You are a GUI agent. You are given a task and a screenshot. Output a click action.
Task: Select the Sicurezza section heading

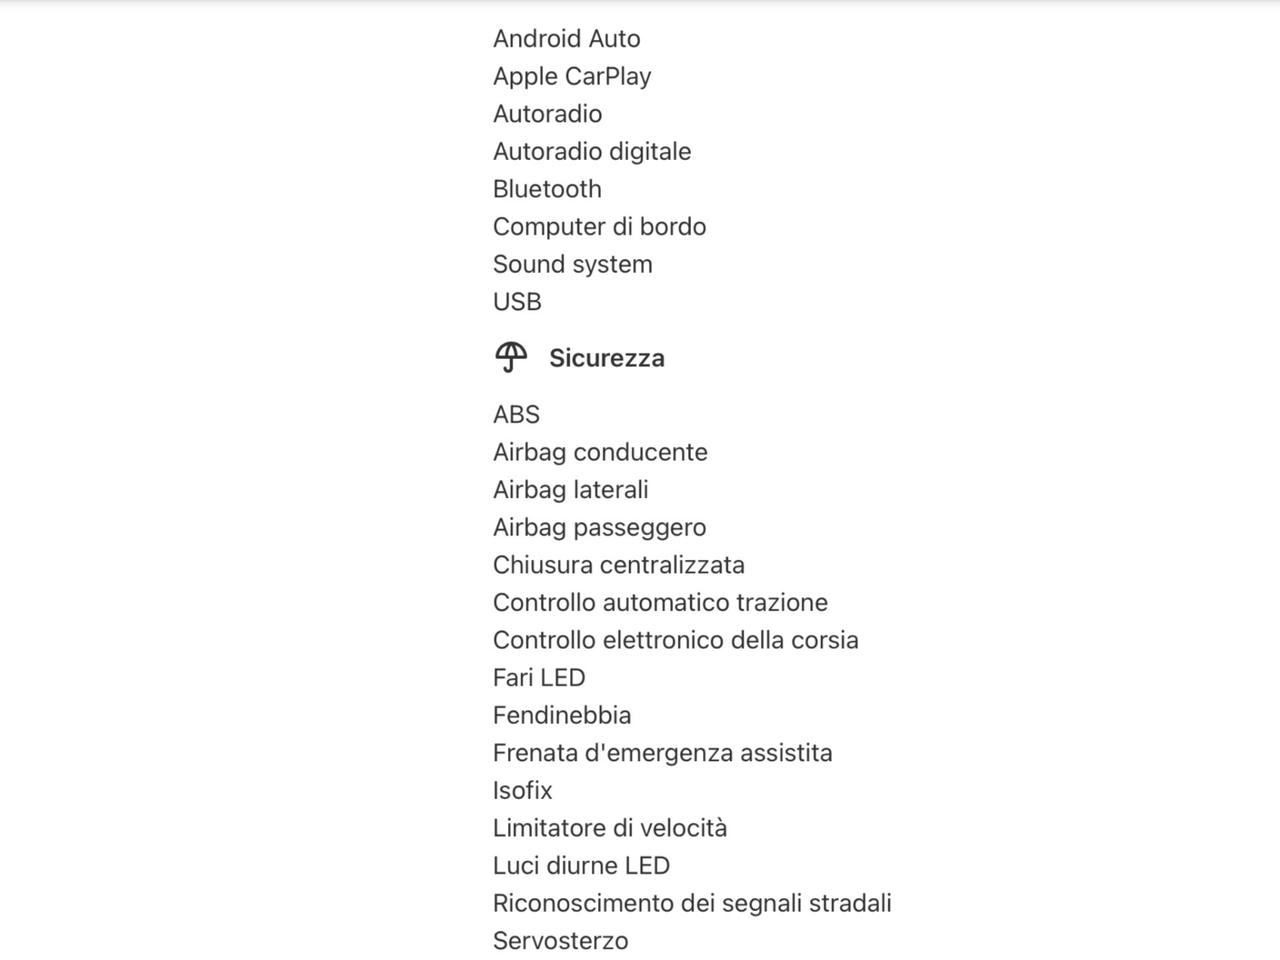(x=606, y=358)
